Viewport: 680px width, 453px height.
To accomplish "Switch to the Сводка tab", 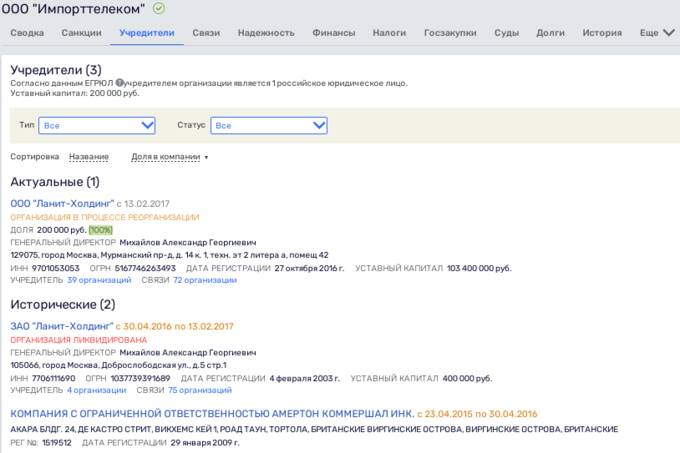I will coord(27,33).
